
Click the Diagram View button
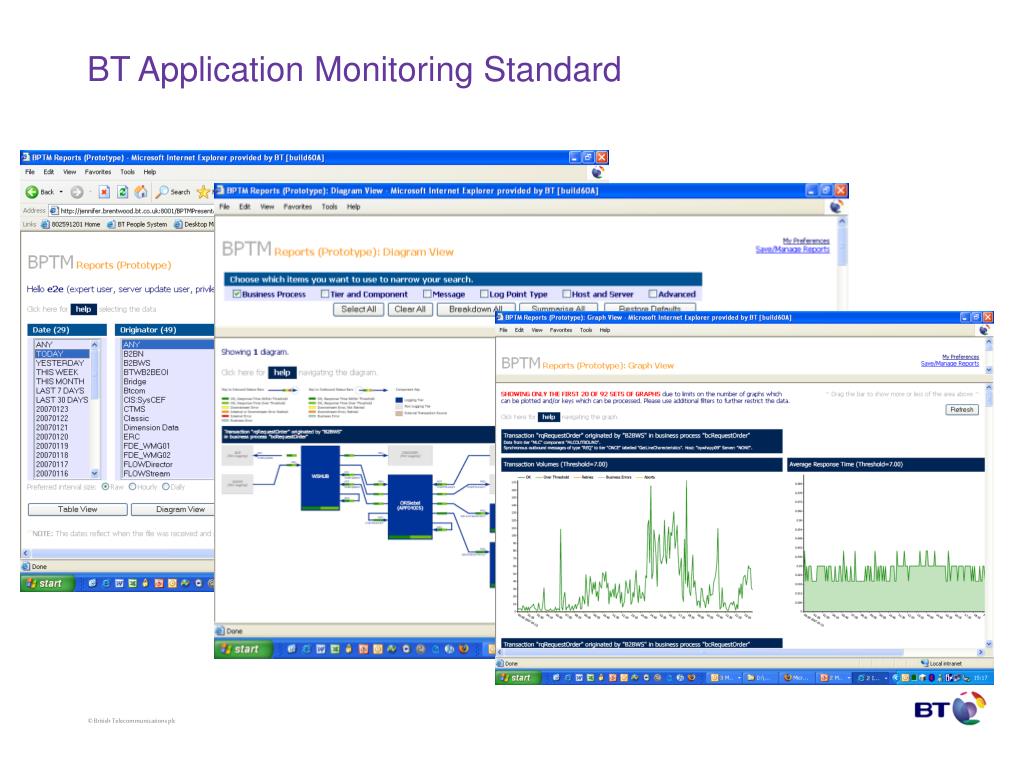[x=173, y=509]
